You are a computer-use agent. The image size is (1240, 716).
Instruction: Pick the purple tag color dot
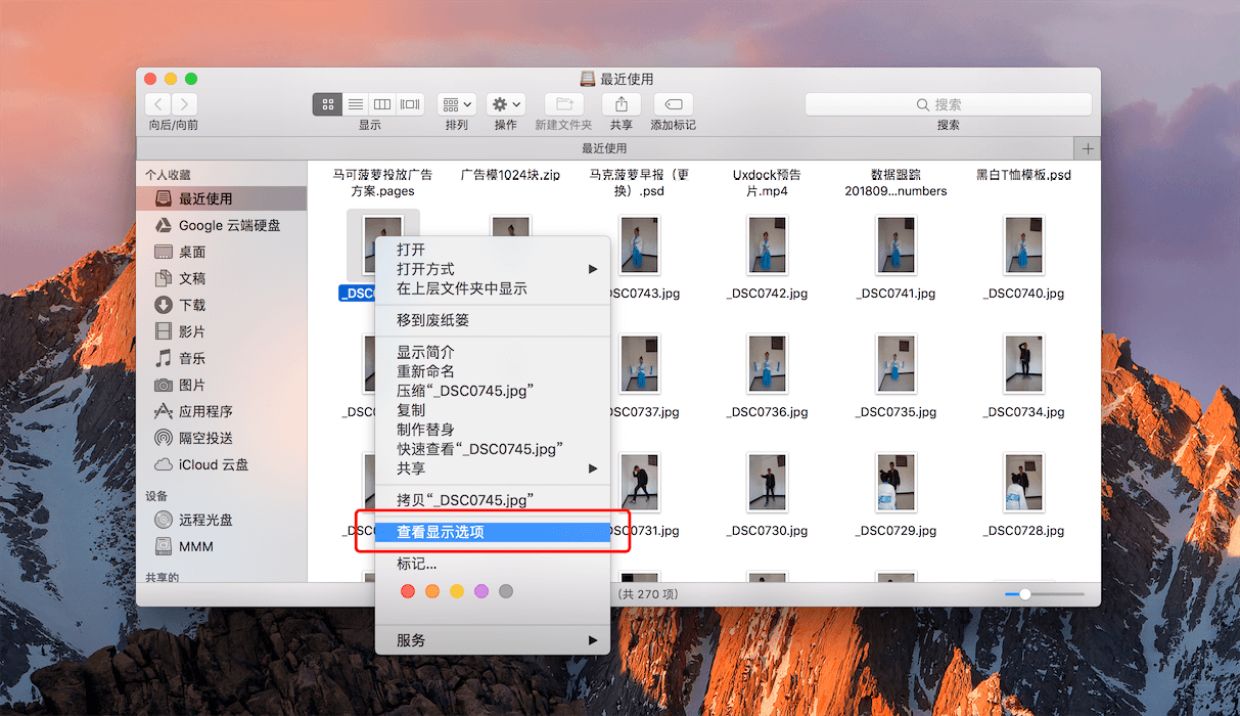coord(482,592)
